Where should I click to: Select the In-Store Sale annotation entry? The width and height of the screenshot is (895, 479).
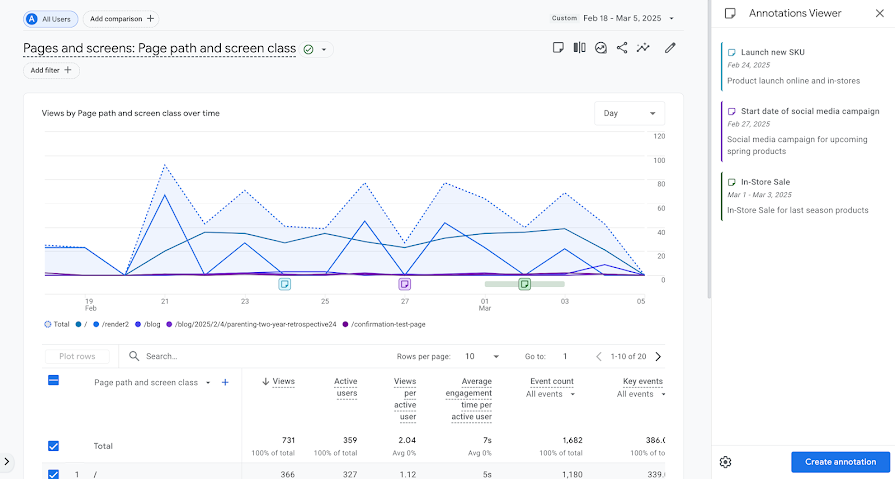tap(803, 196)
